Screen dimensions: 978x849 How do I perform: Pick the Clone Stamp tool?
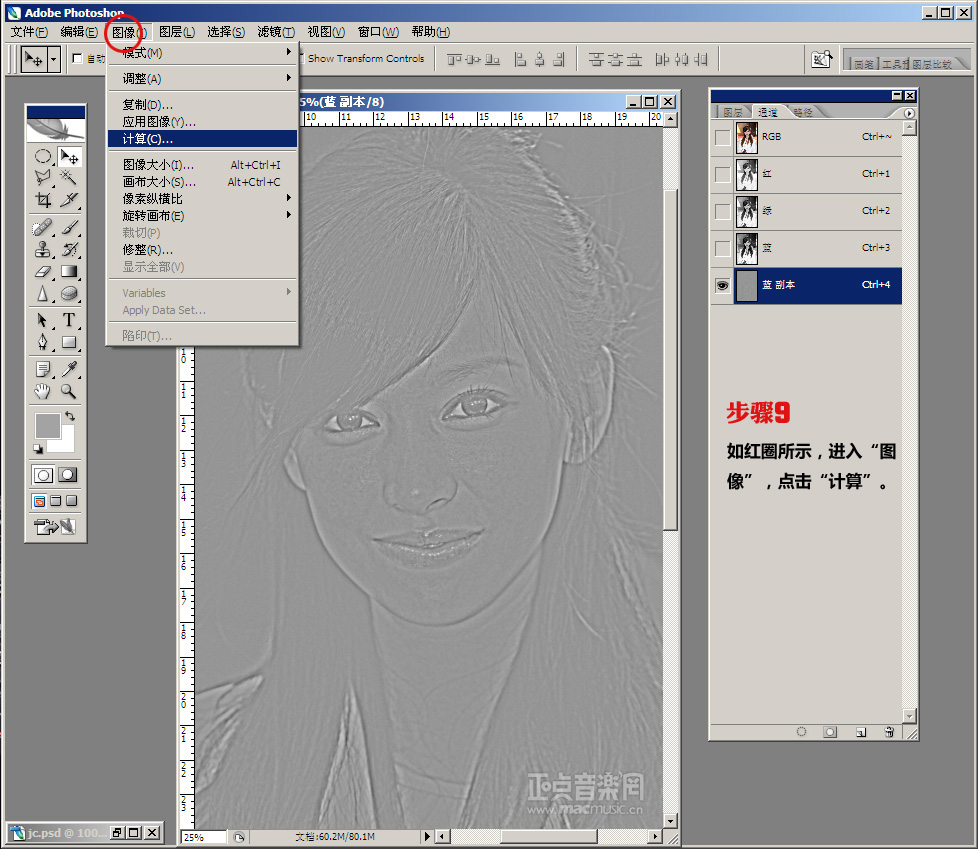(x=43, y=249)
